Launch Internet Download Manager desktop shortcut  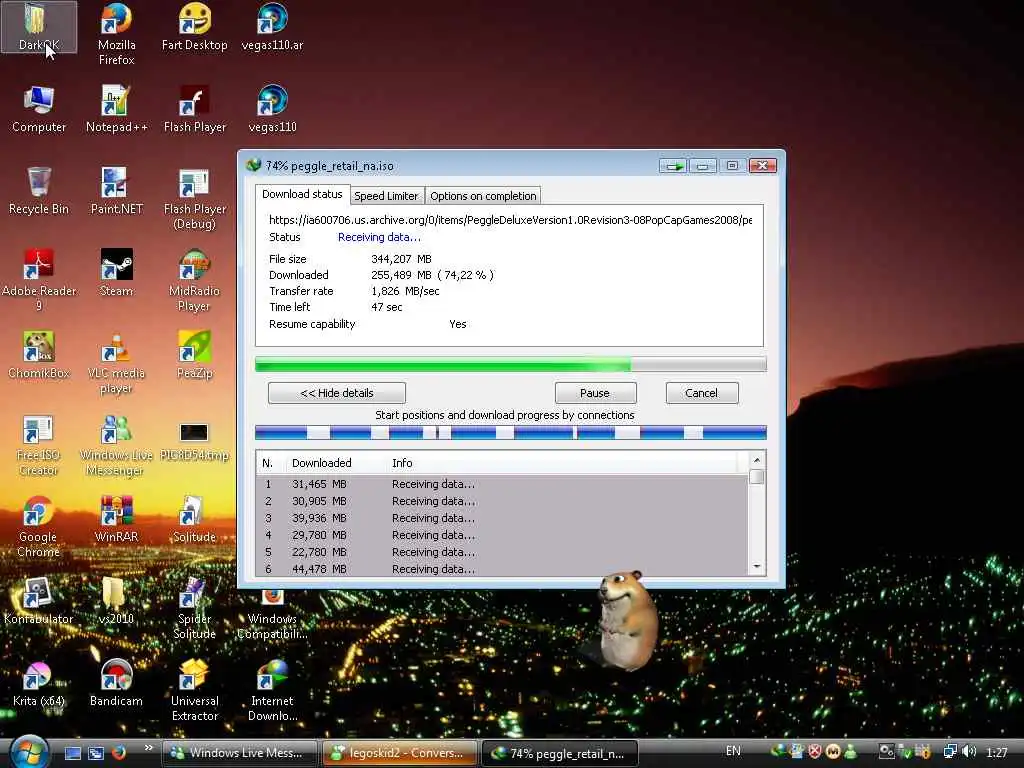272,691
